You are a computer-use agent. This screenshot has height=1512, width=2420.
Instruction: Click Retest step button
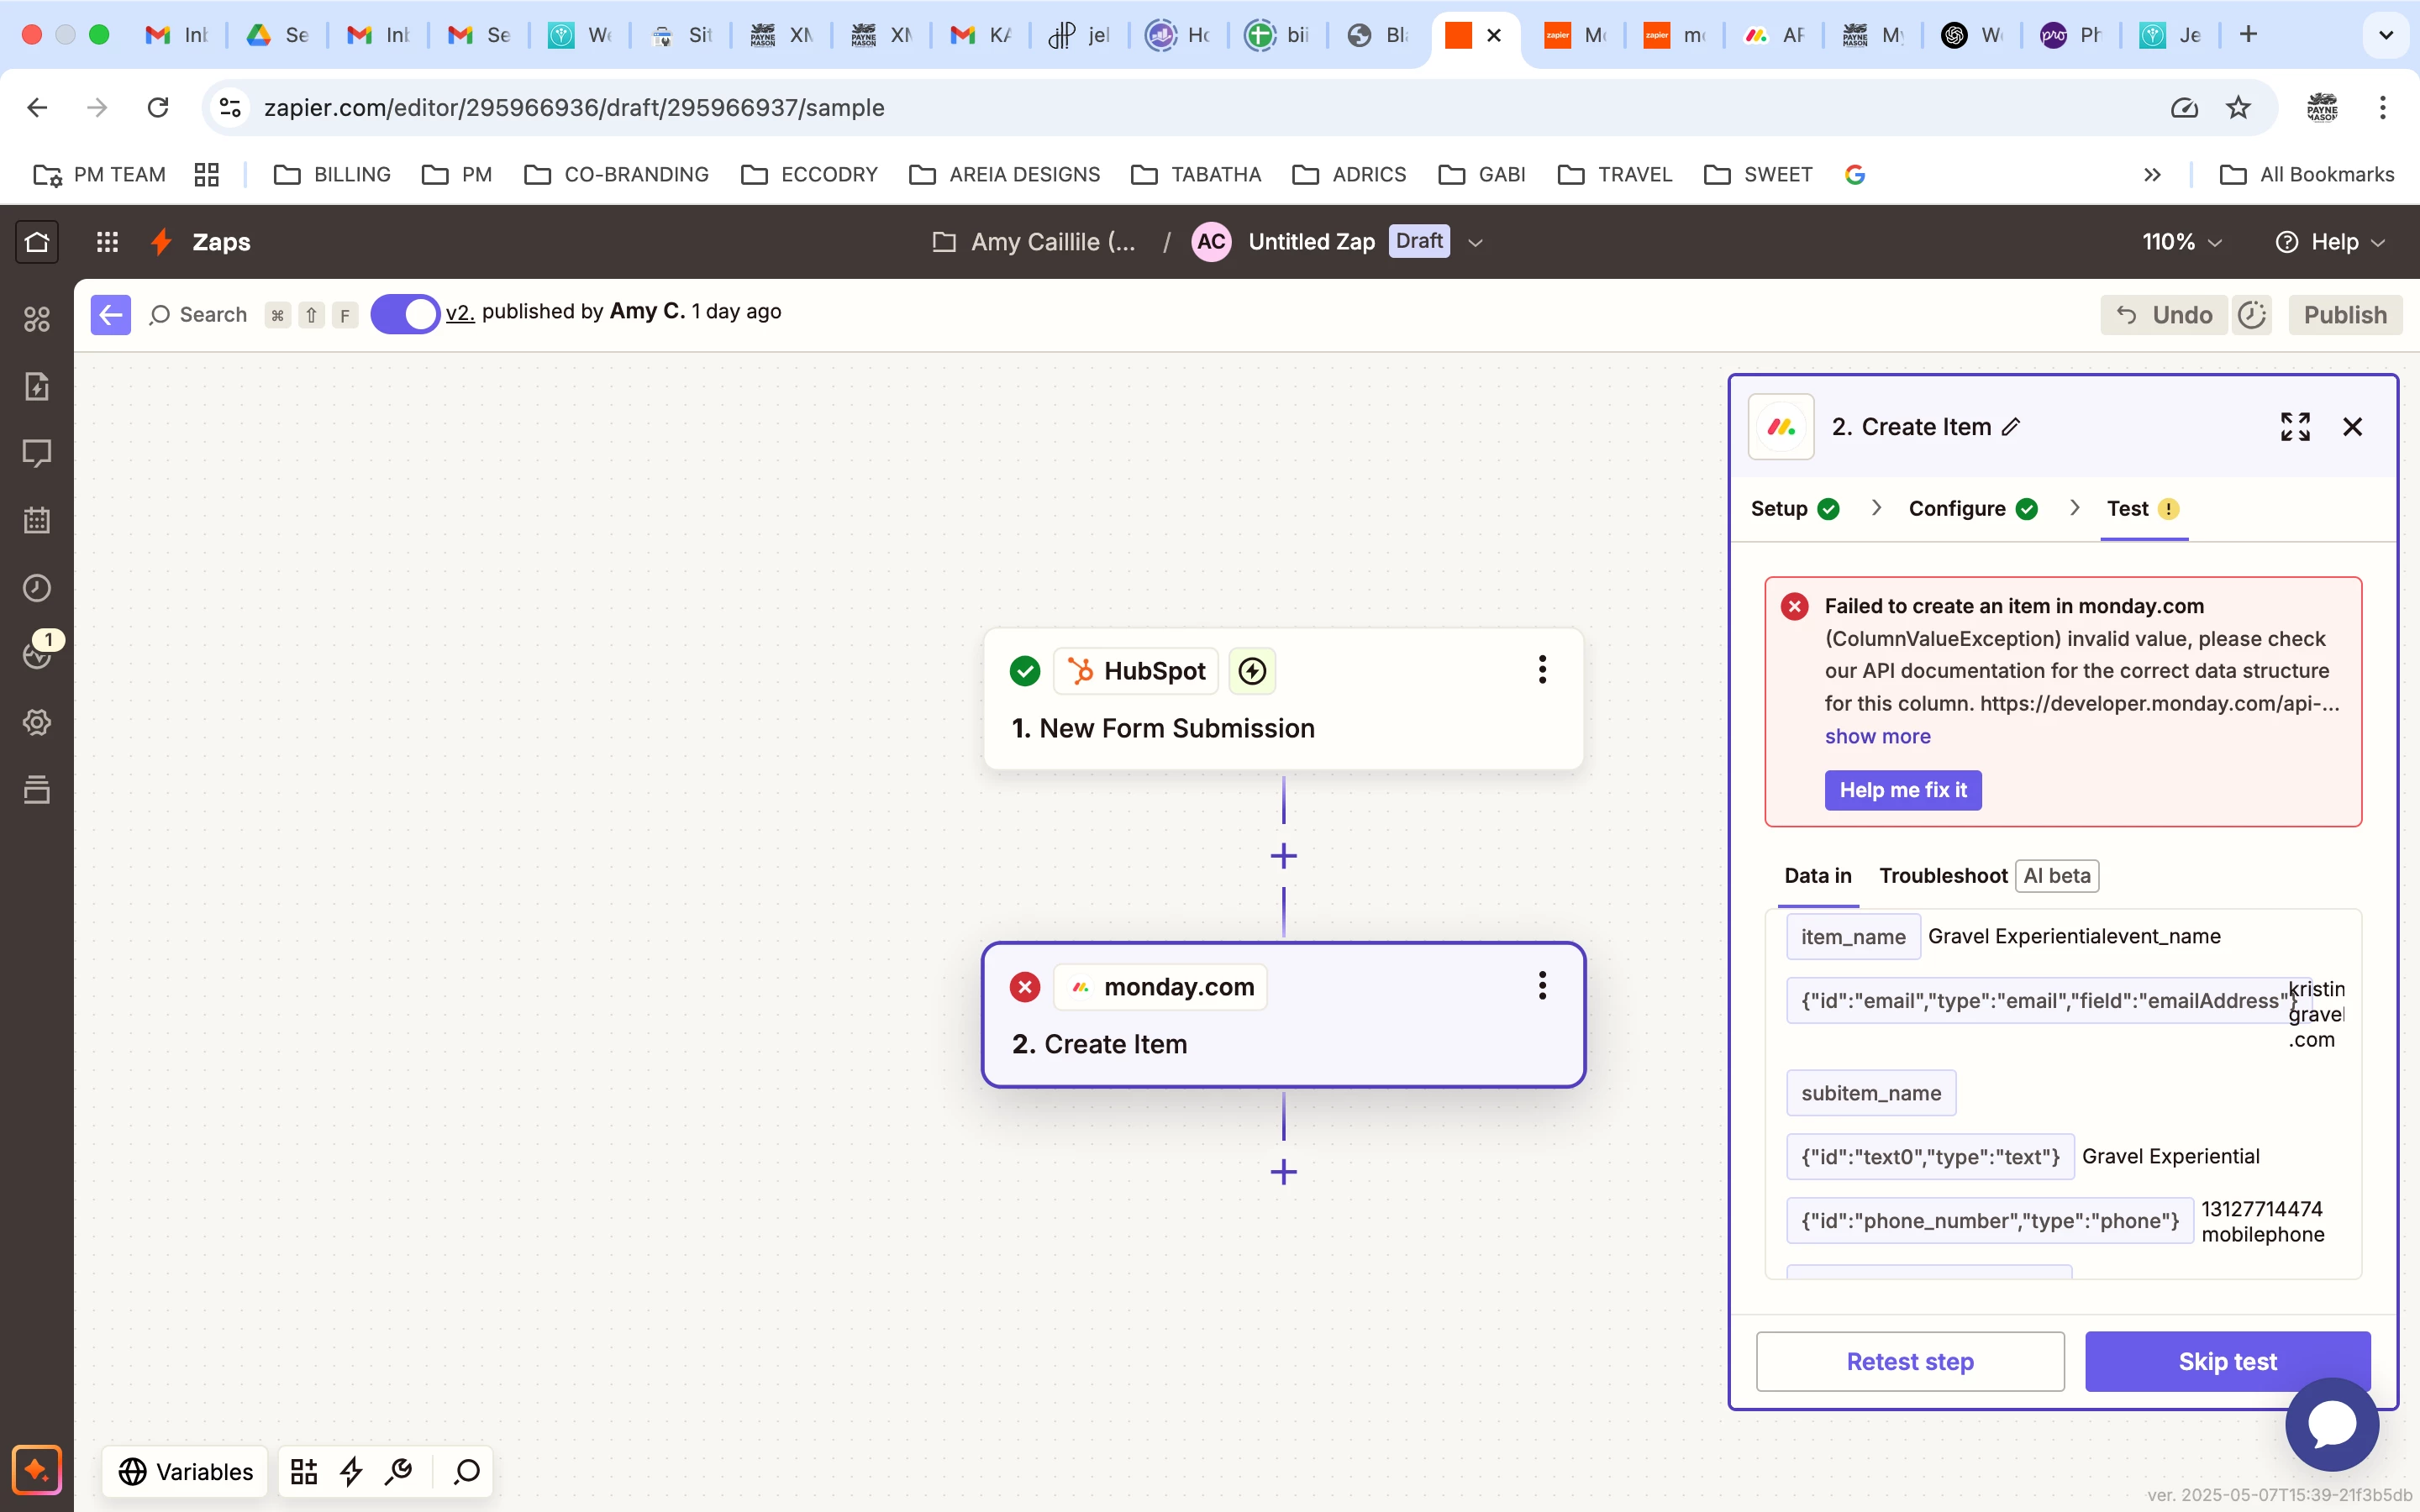click(x=1909, y=1361)
